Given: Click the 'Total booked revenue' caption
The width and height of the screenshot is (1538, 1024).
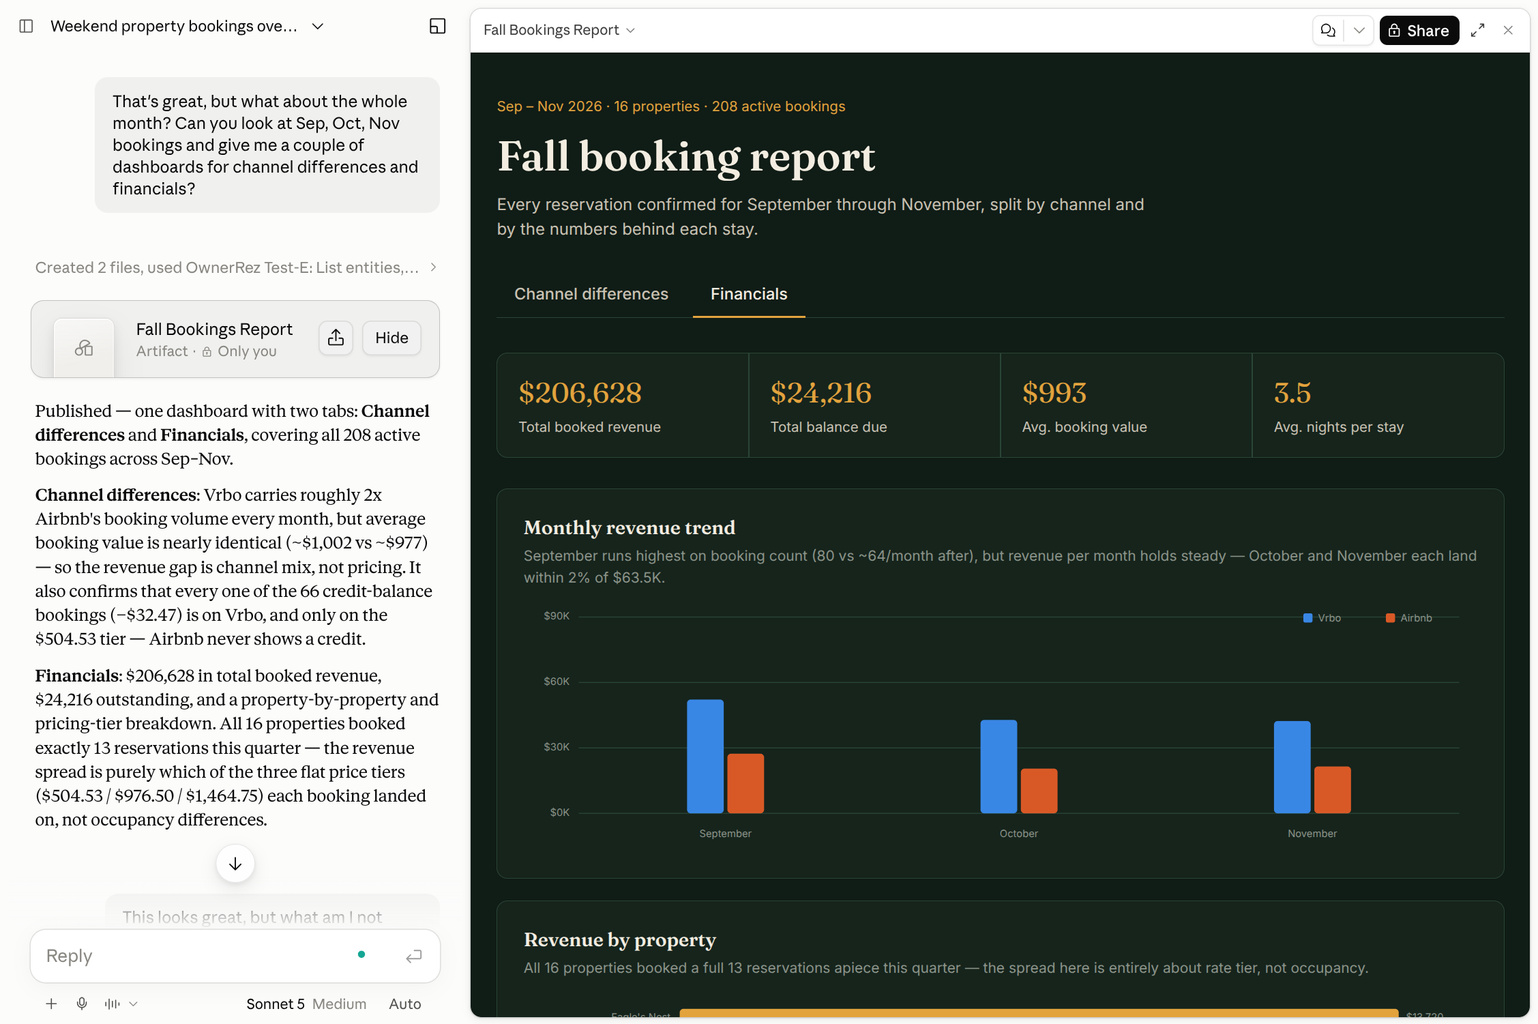Looking at the screenshot, I should tap(590, 427).
